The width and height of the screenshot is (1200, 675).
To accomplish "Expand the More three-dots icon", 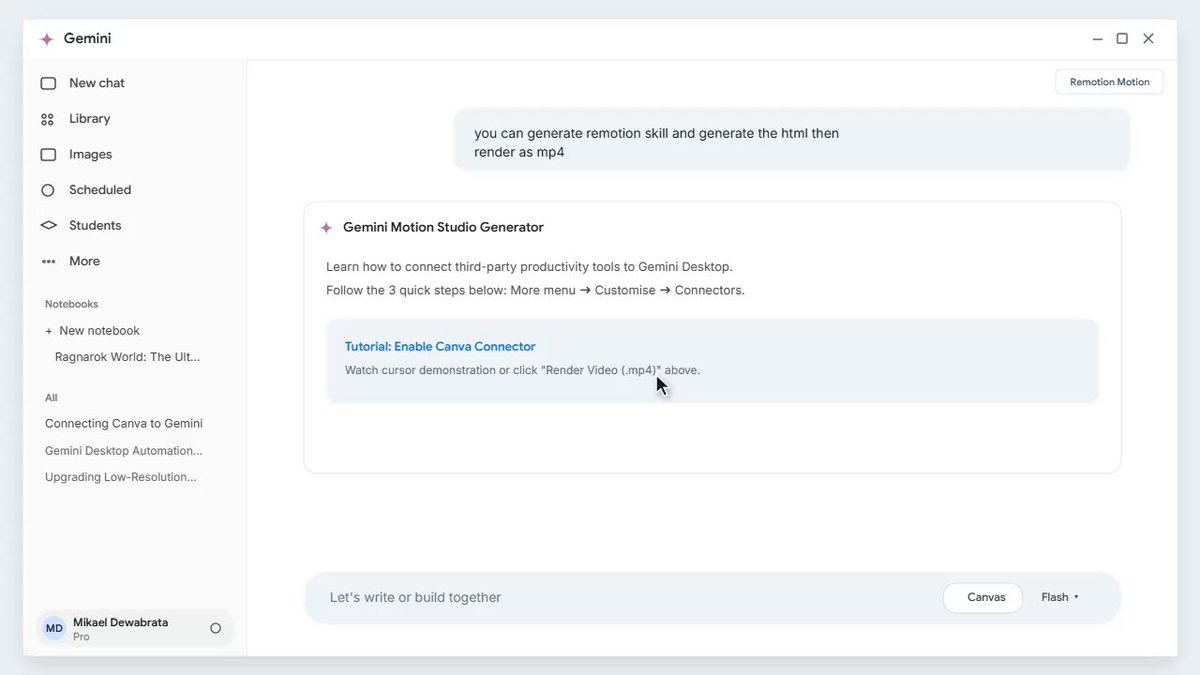I will (48, 262).
